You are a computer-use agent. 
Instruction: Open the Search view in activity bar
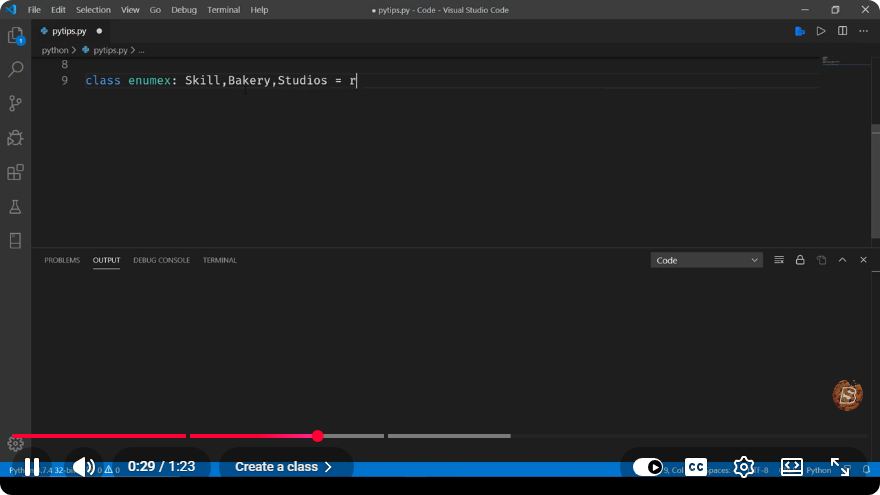click(15, 69)
